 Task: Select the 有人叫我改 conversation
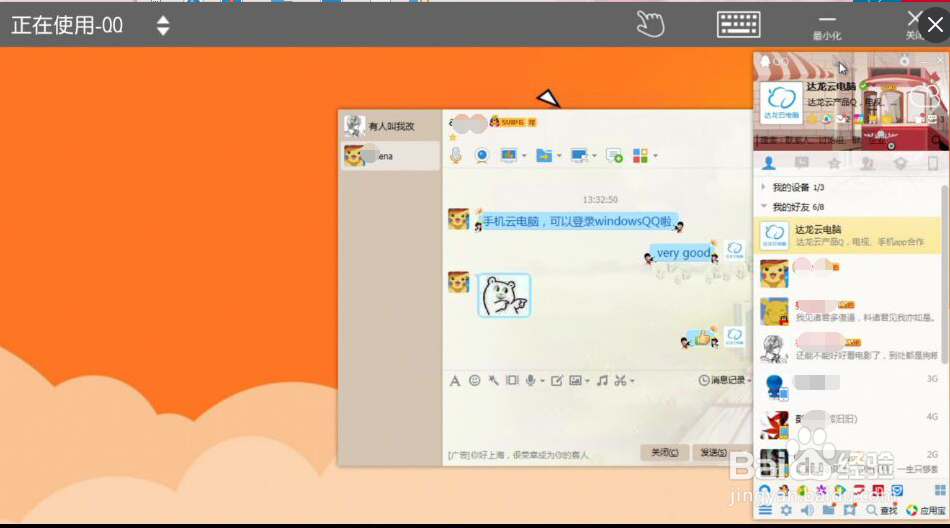point(390,126)
